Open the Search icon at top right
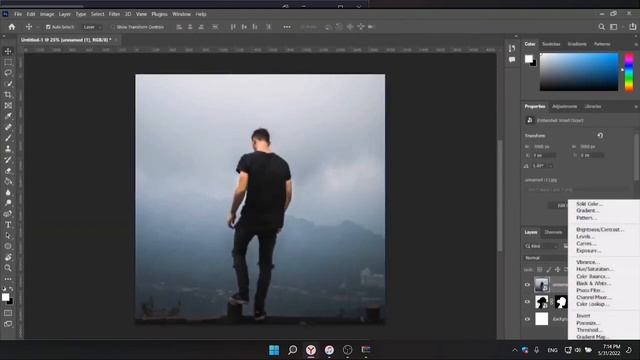 click(x=601, y=27)
